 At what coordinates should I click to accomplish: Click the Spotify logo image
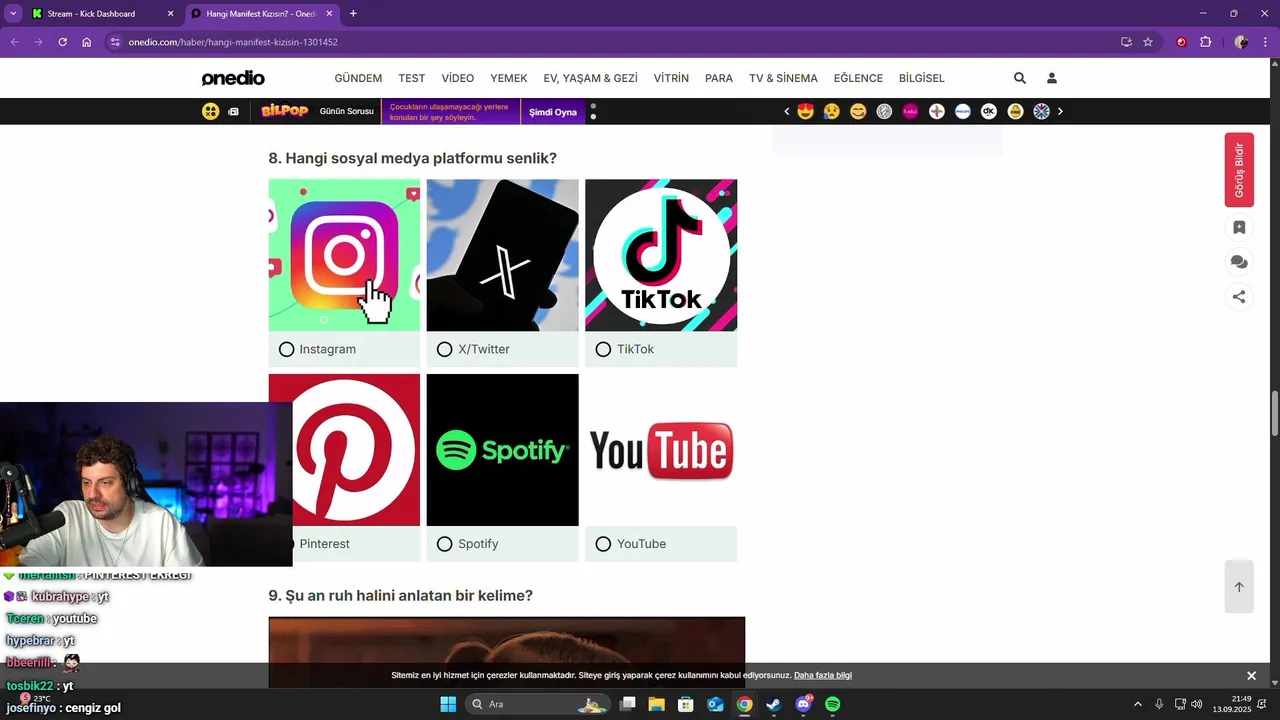click(x=502, y=450)
